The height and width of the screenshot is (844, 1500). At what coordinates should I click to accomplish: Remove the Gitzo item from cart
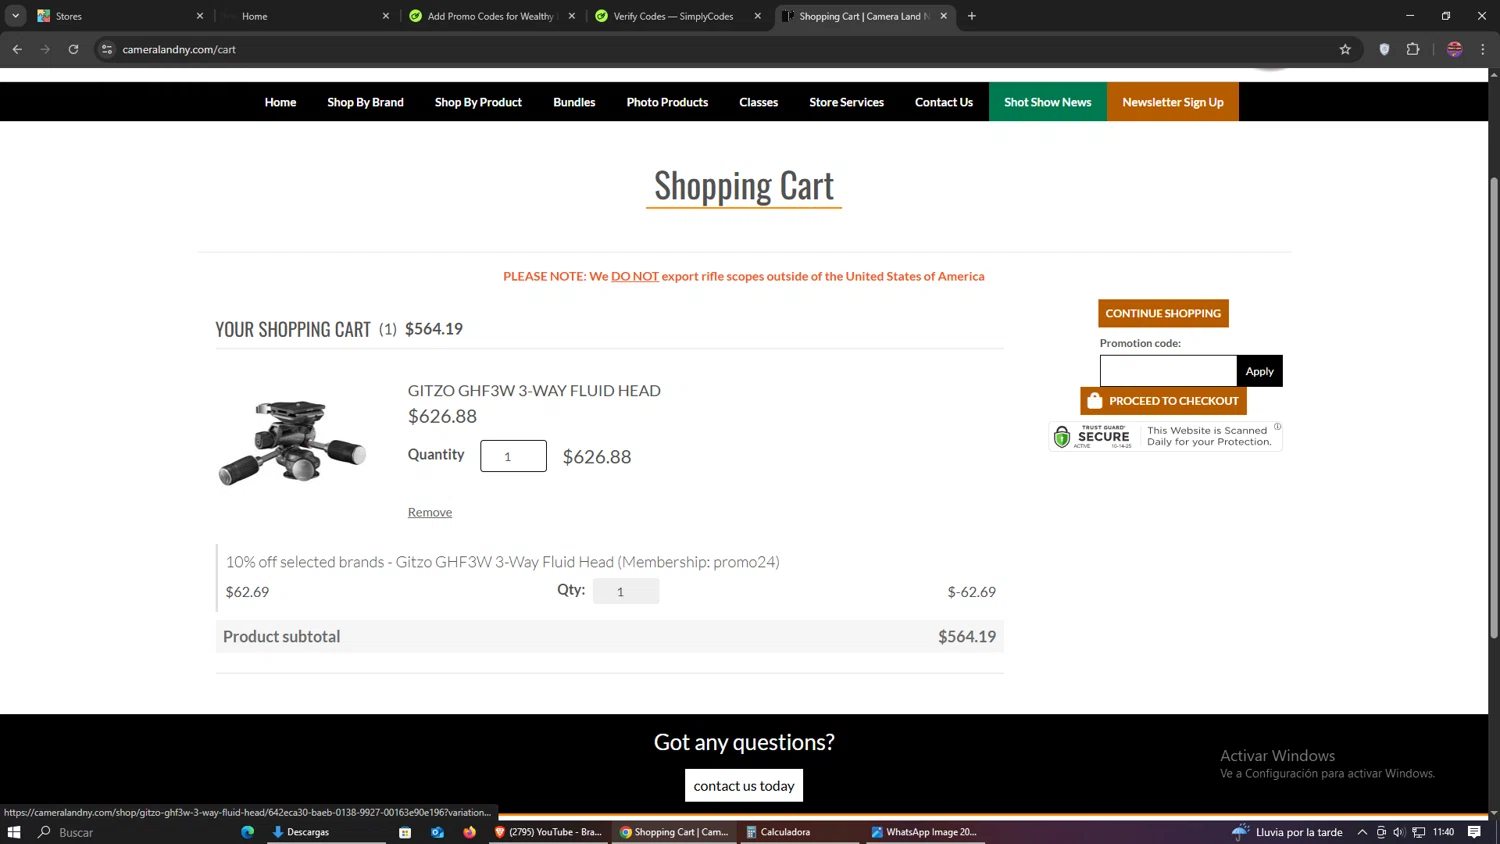point(430,512)
